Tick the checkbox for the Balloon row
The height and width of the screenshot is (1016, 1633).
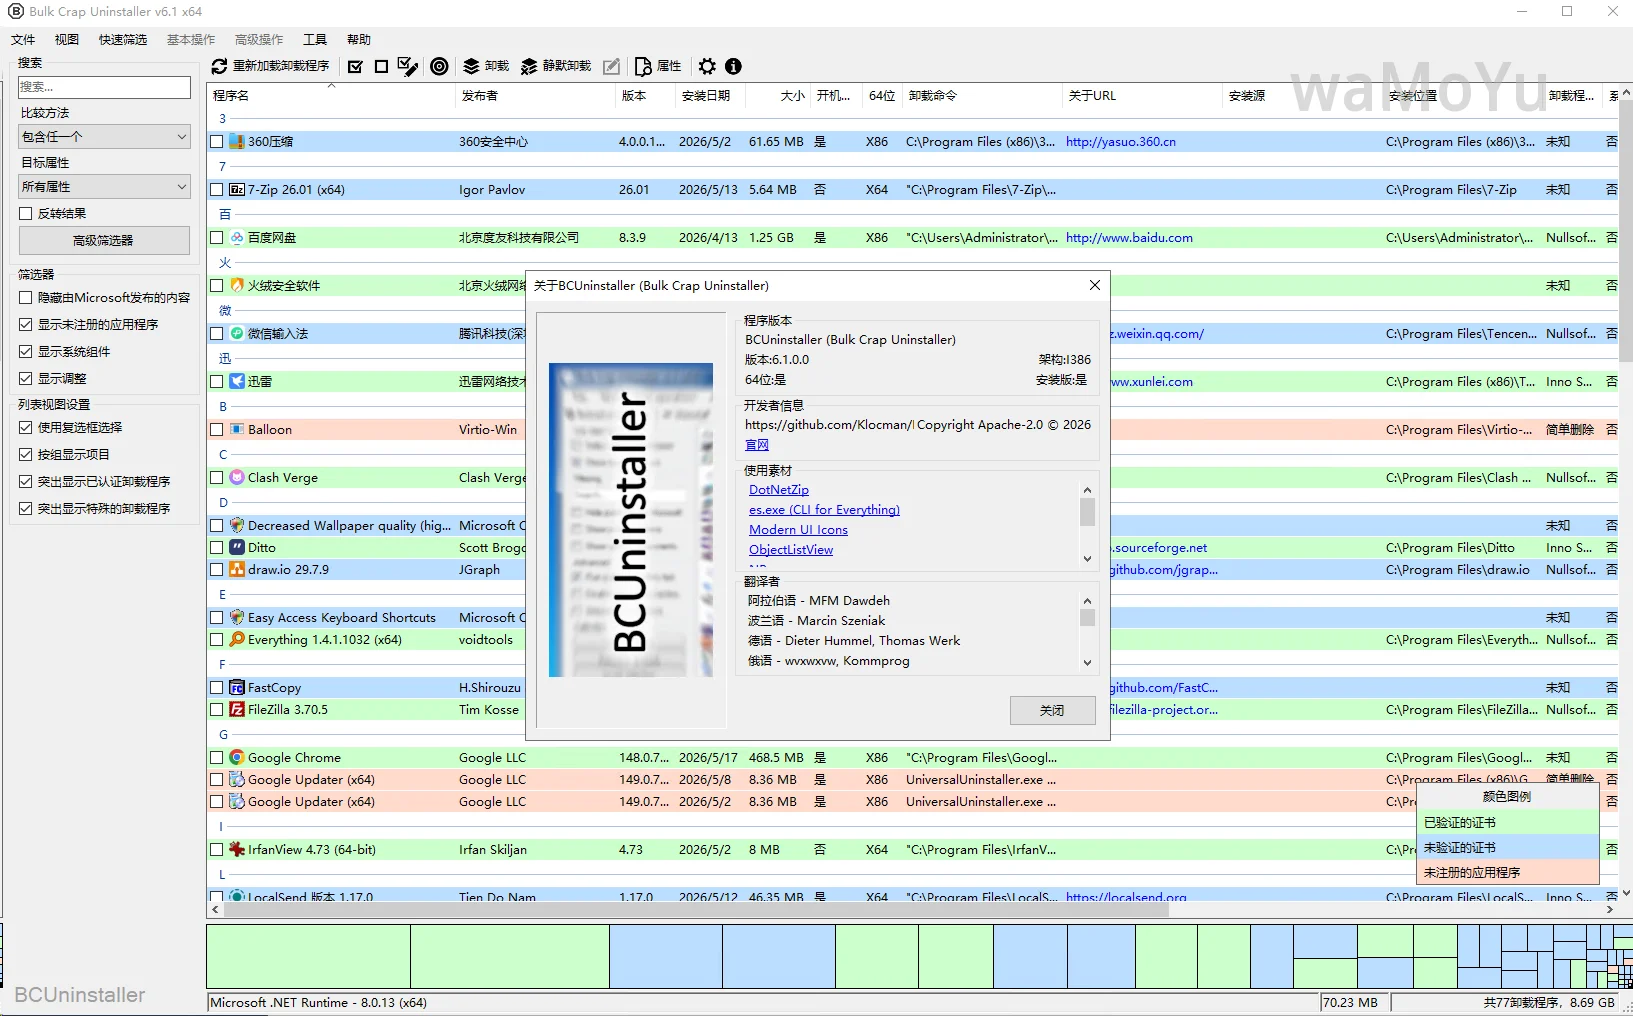coord(217,430)
